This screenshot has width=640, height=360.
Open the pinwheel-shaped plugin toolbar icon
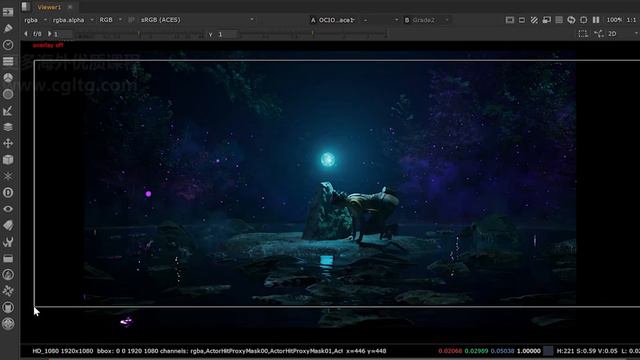(x=8, y=291)
